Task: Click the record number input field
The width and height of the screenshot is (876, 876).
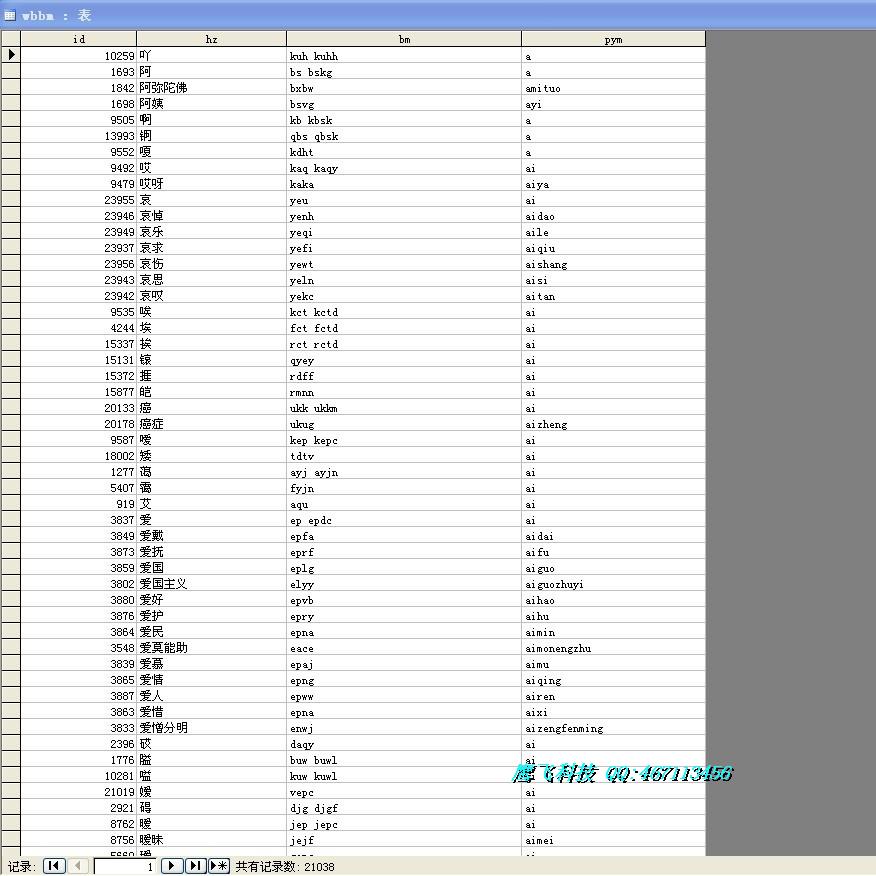Action: click(125, 867)
